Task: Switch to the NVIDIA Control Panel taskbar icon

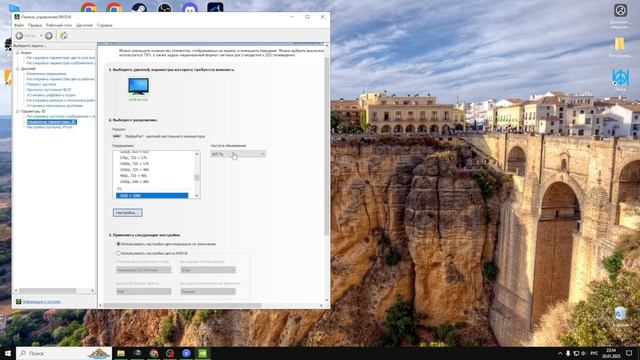Action: click(x=203, y=353)
